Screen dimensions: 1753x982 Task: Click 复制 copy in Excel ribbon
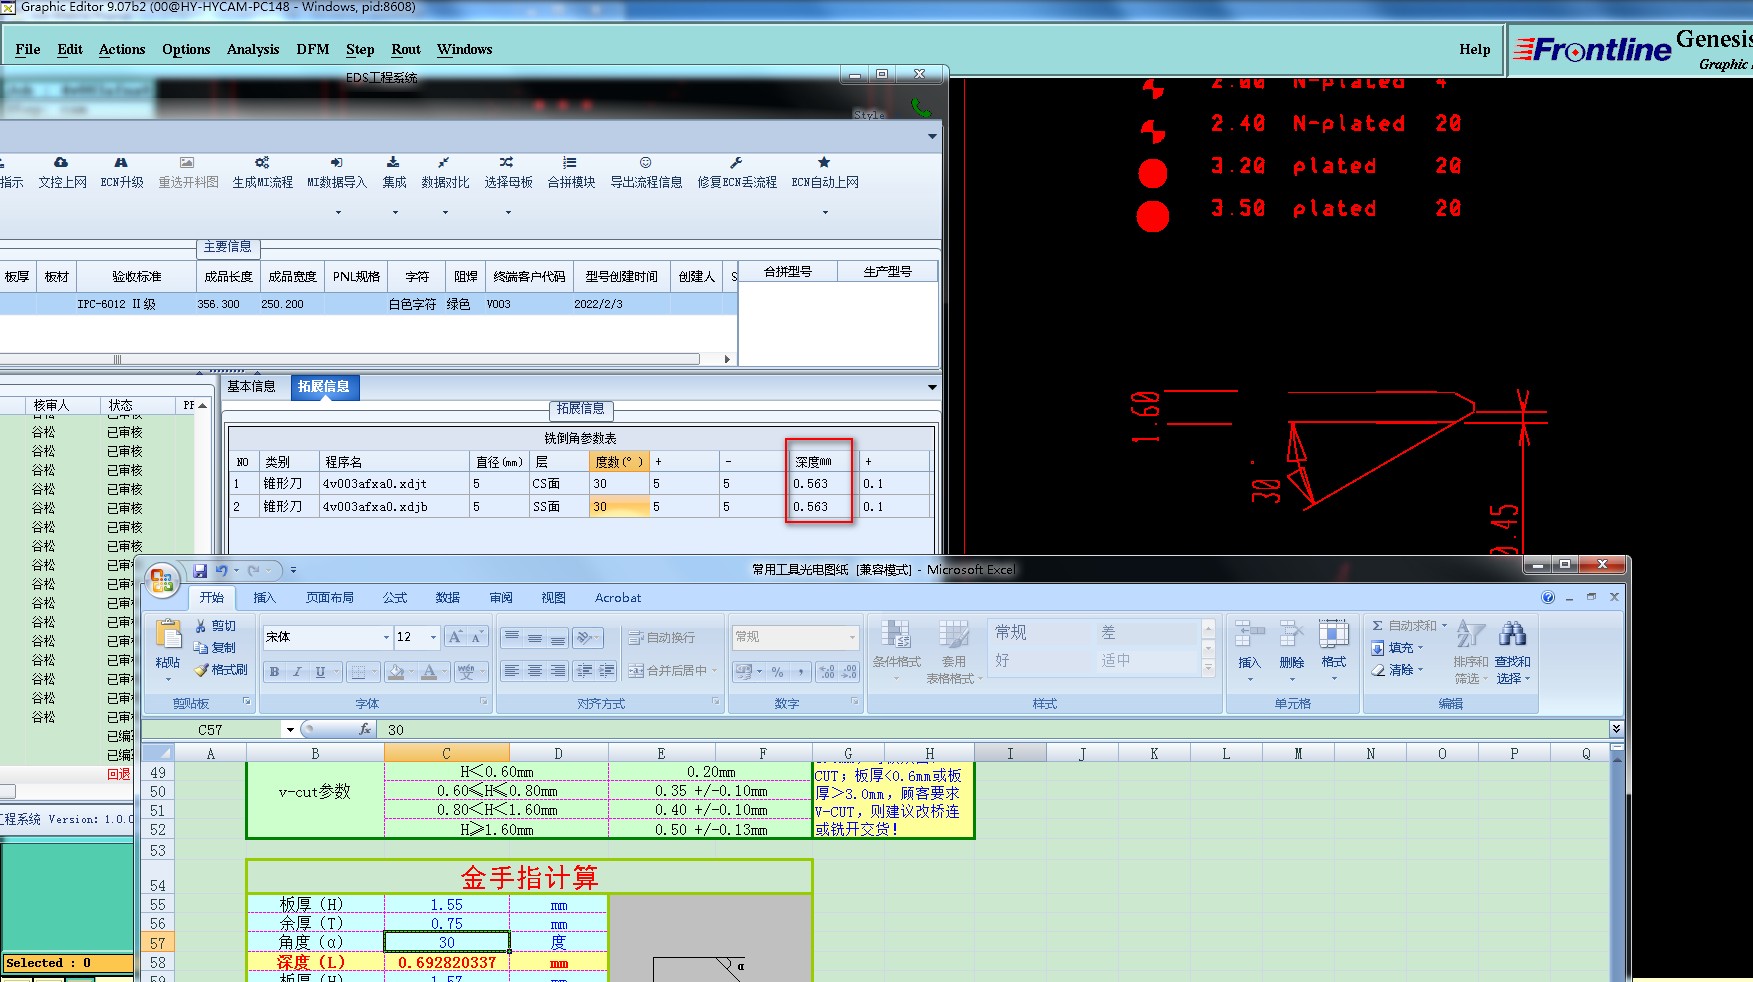(x=216, y=648)
